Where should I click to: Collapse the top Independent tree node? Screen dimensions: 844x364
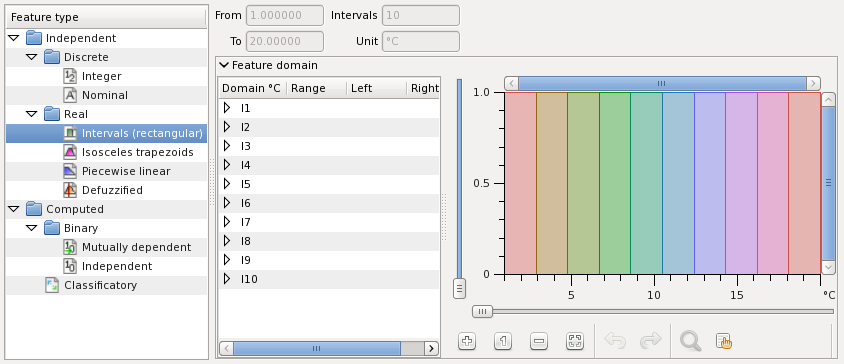(14, 38)
